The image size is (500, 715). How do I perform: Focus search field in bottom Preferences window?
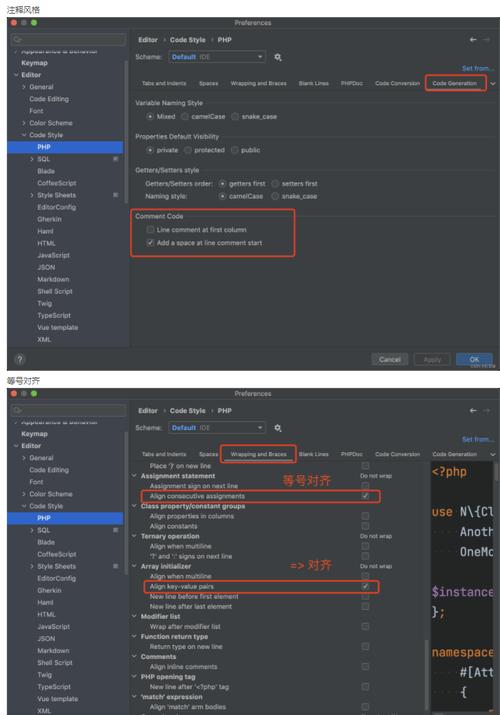click(x=68, y=410)
